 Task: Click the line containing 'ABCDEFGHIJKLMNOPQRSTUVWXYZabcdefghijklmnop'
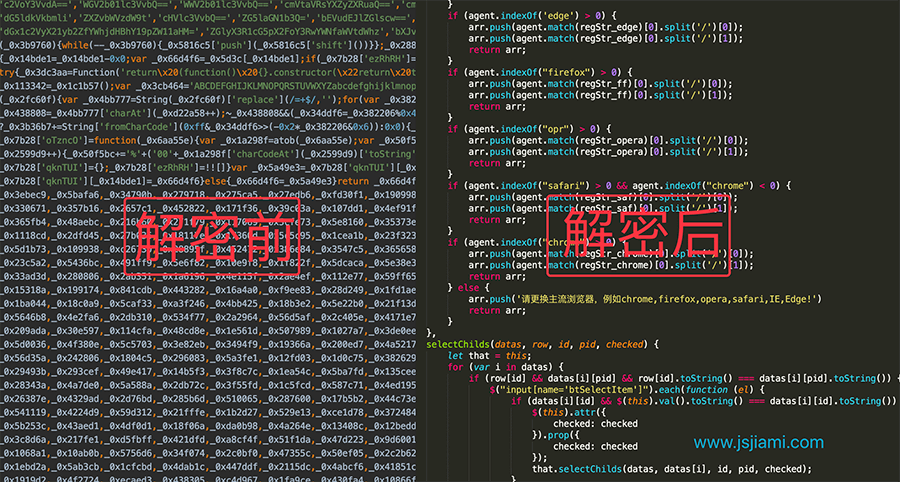(208, 86)
